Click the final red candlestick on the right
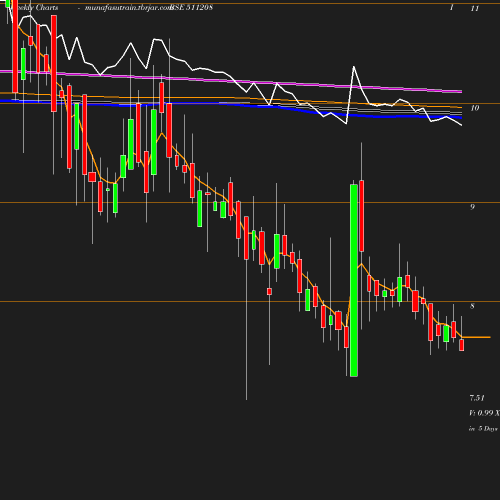 click(462, 345)
